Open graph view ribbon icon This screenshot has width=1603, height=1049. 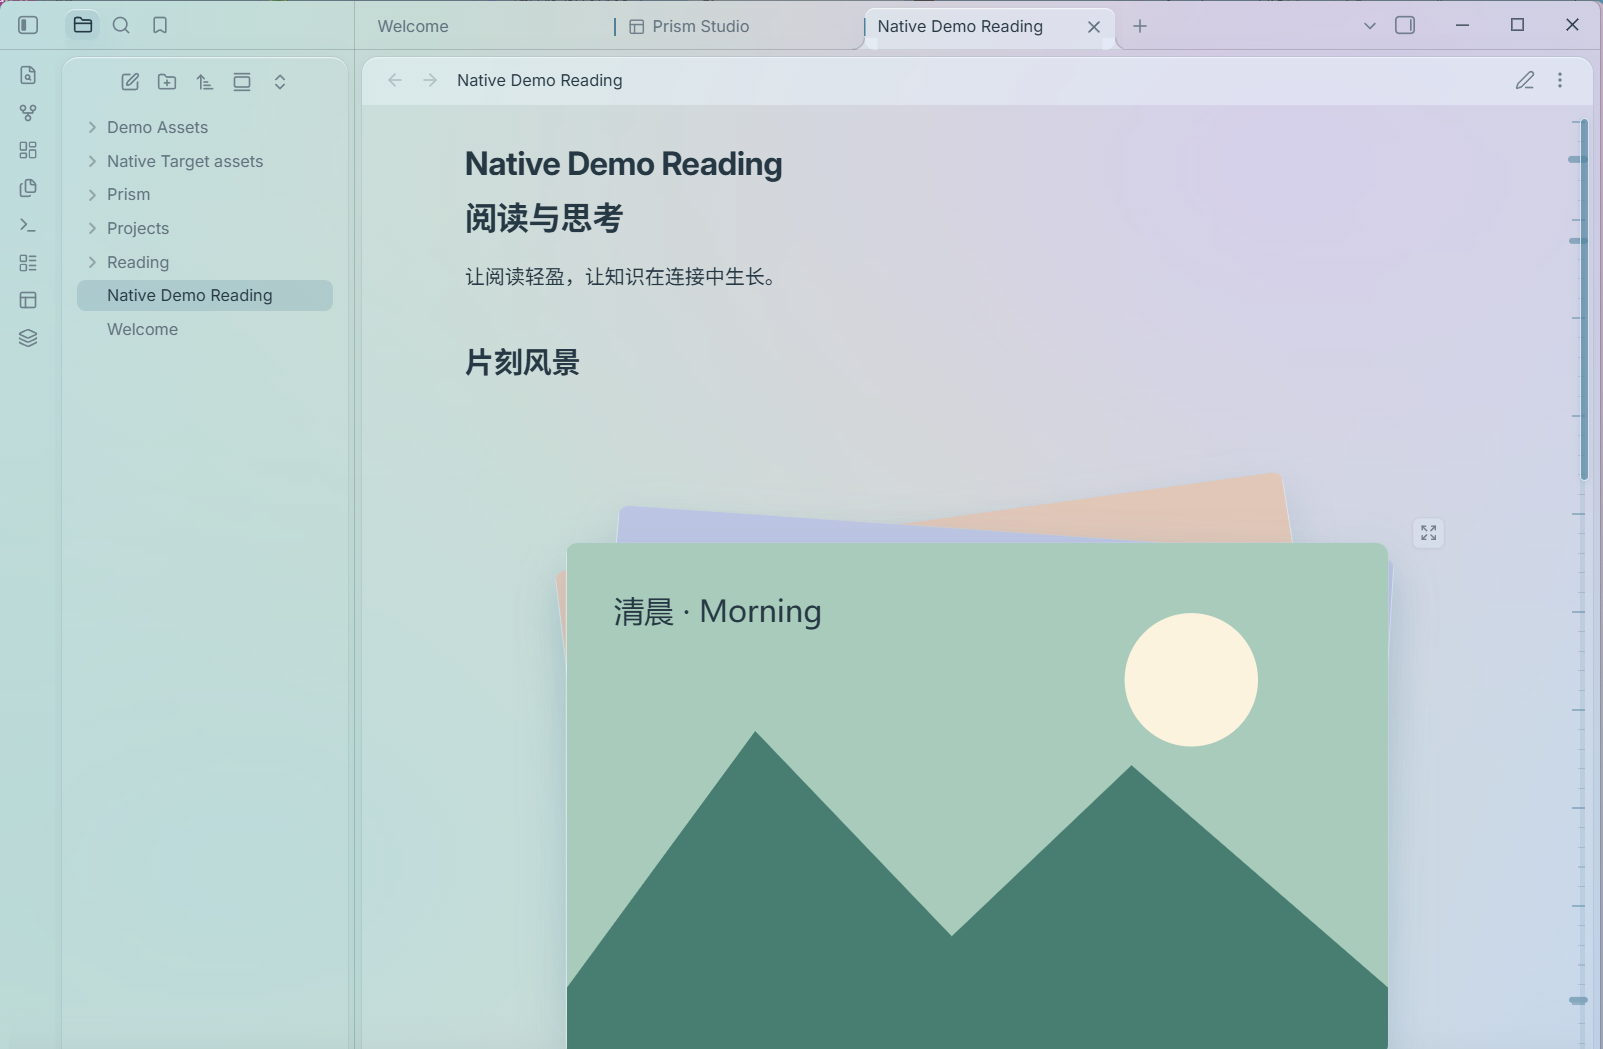(x=28, y=113)
